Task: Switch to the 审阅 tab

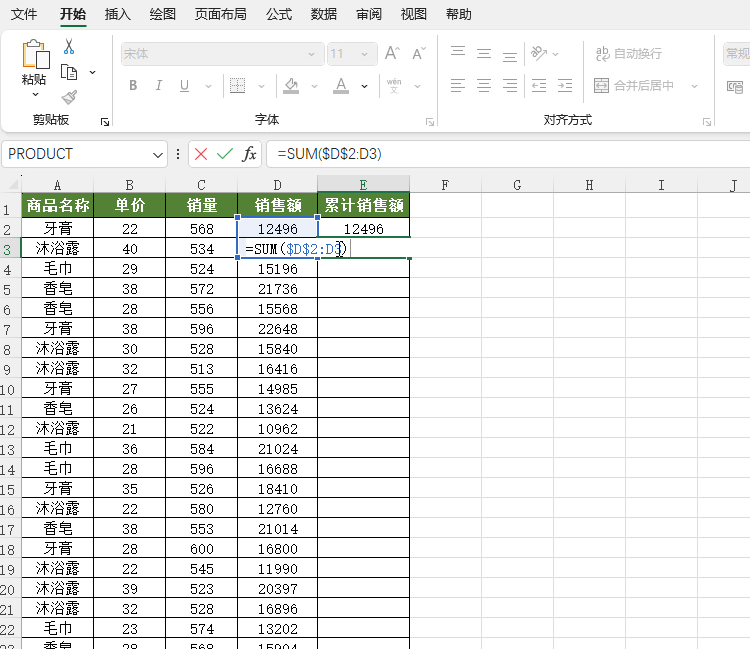Action: [x=369, y=14]
